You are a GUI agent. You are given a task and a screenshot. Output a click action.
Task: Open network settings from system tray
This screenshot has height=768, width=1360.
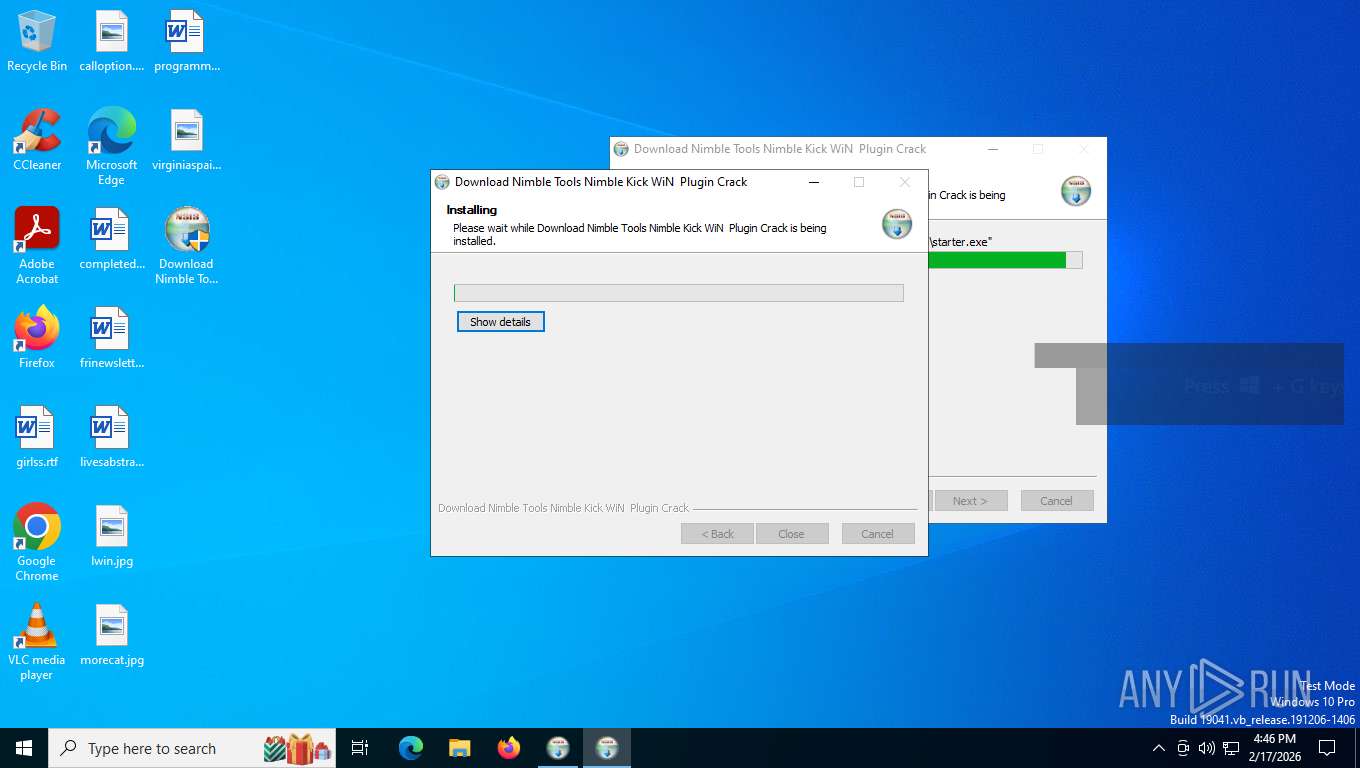(x=1231, y=748)
